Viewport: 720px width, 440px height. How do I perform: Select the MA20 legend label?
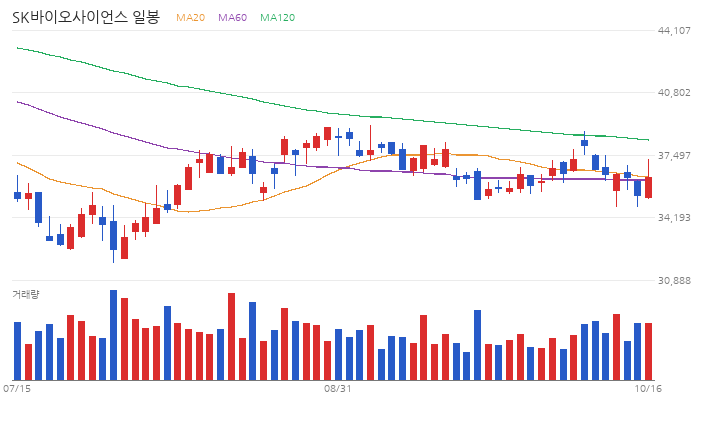191,18
